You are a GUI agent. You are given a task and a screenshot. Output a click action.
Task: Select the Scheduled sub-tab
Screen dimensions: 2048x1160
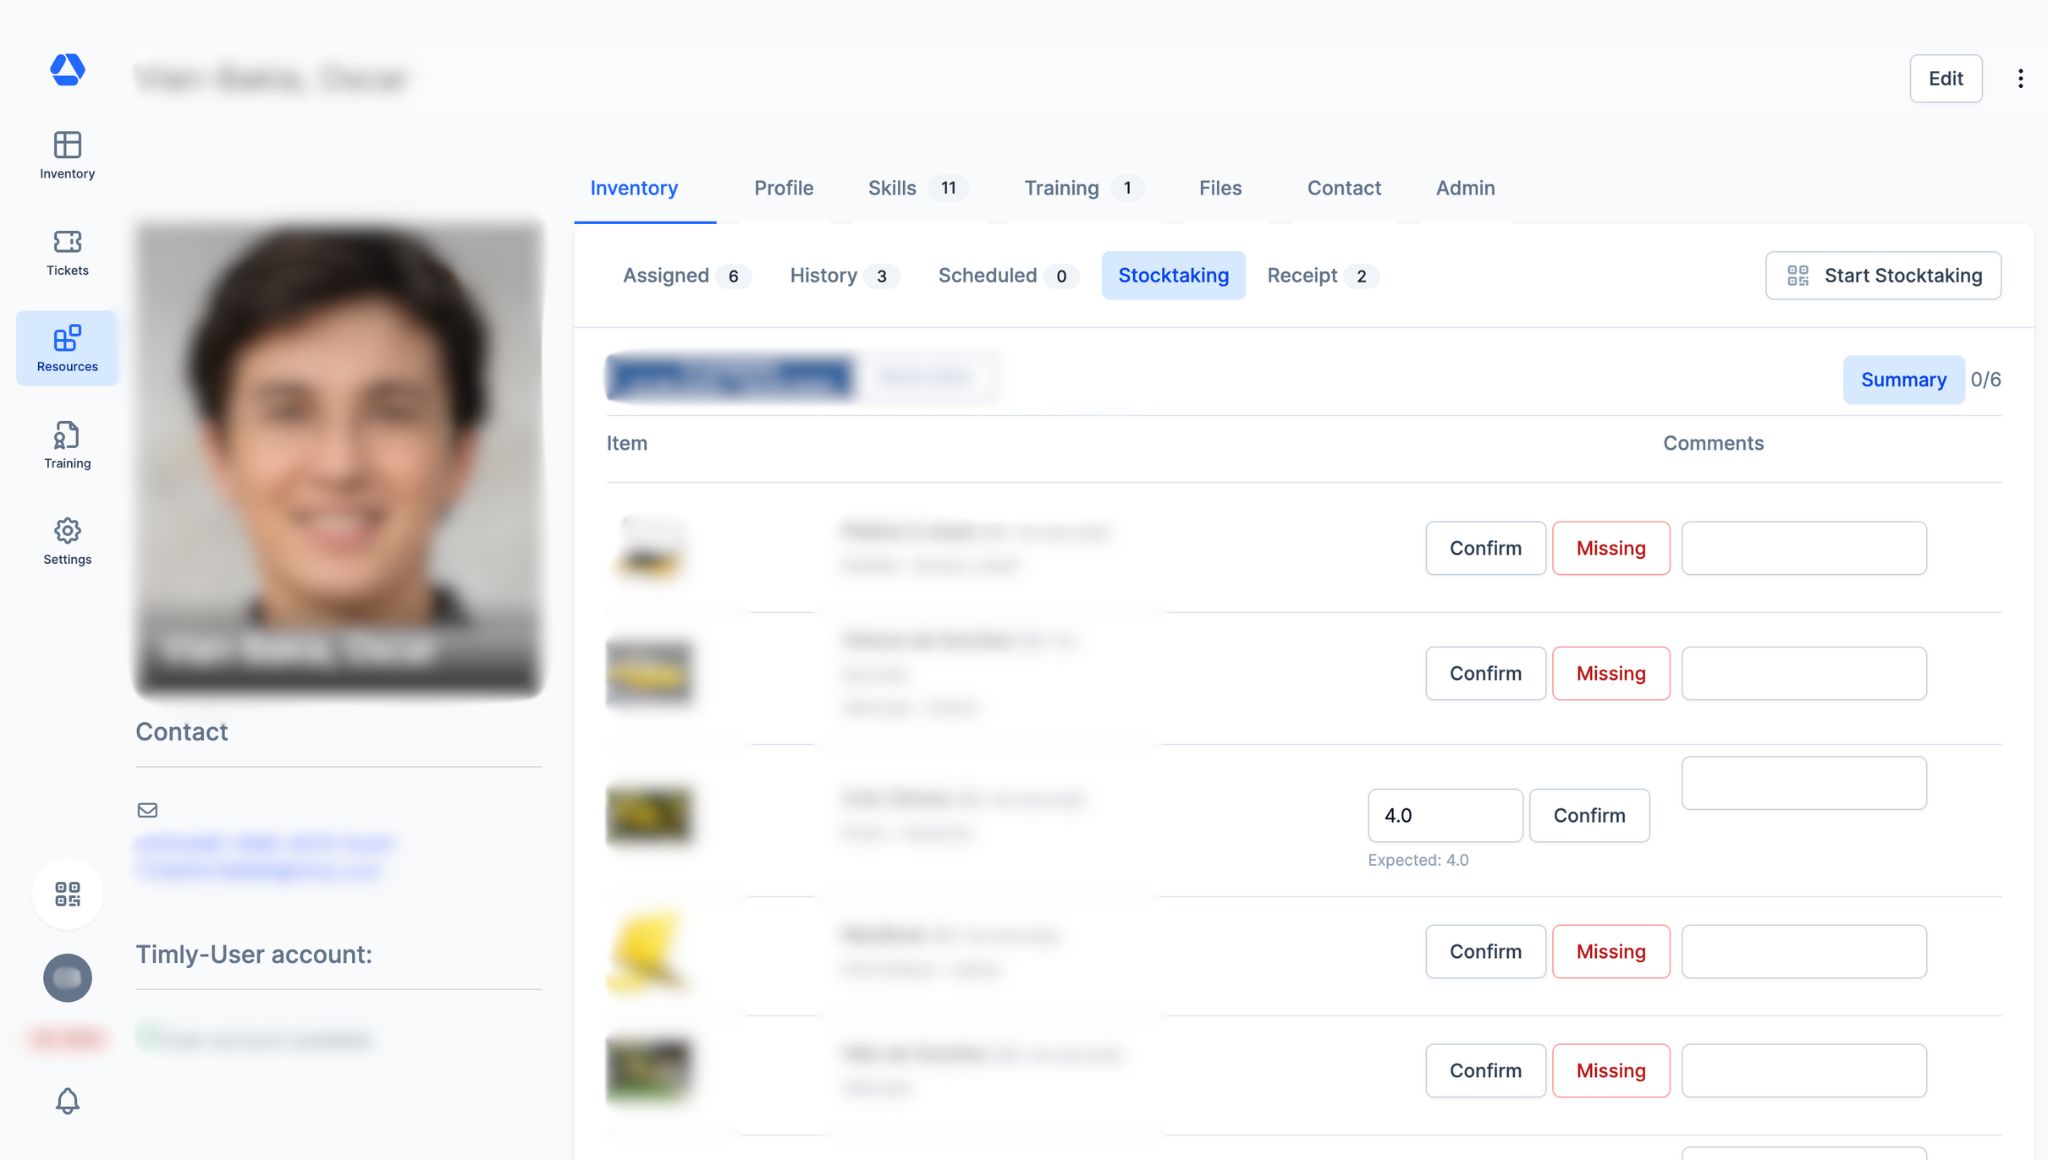(x=1007, y=275)
